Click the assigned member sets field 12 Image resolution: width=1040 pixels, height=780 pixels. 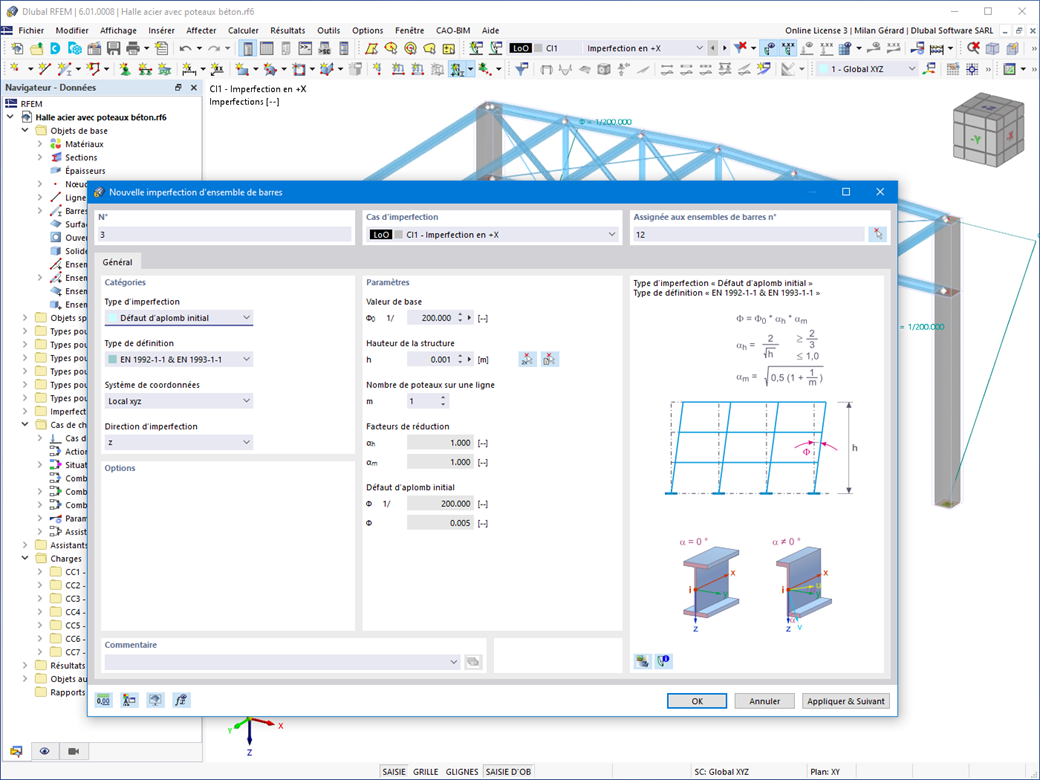[x=749, y=234]
